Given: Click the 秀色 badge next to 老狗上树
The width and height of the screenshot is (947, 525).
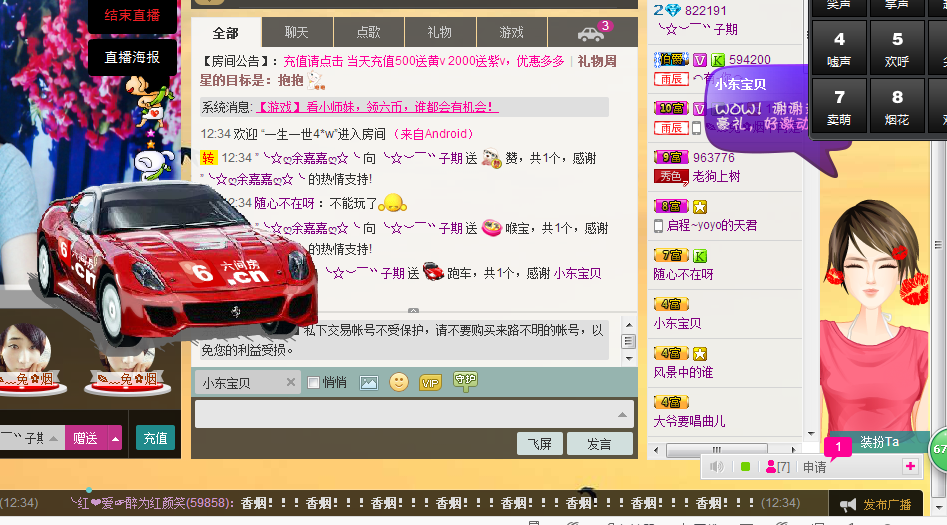Looking at the screenshot, I should [671, 176].
